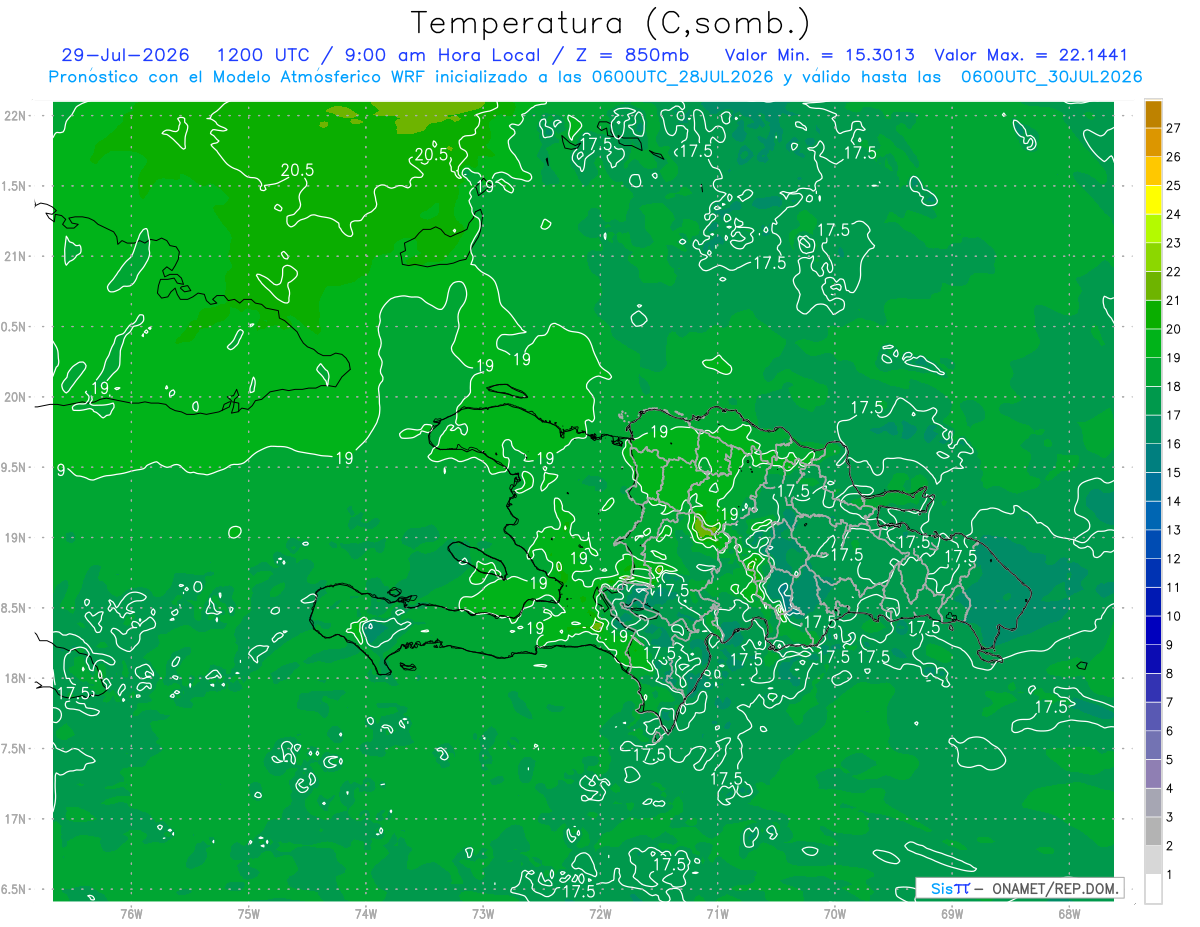Click the '0600UTC_30JUL2026' valid-until time
The width and height of the screenshot is (1200, 927).
1051,77
